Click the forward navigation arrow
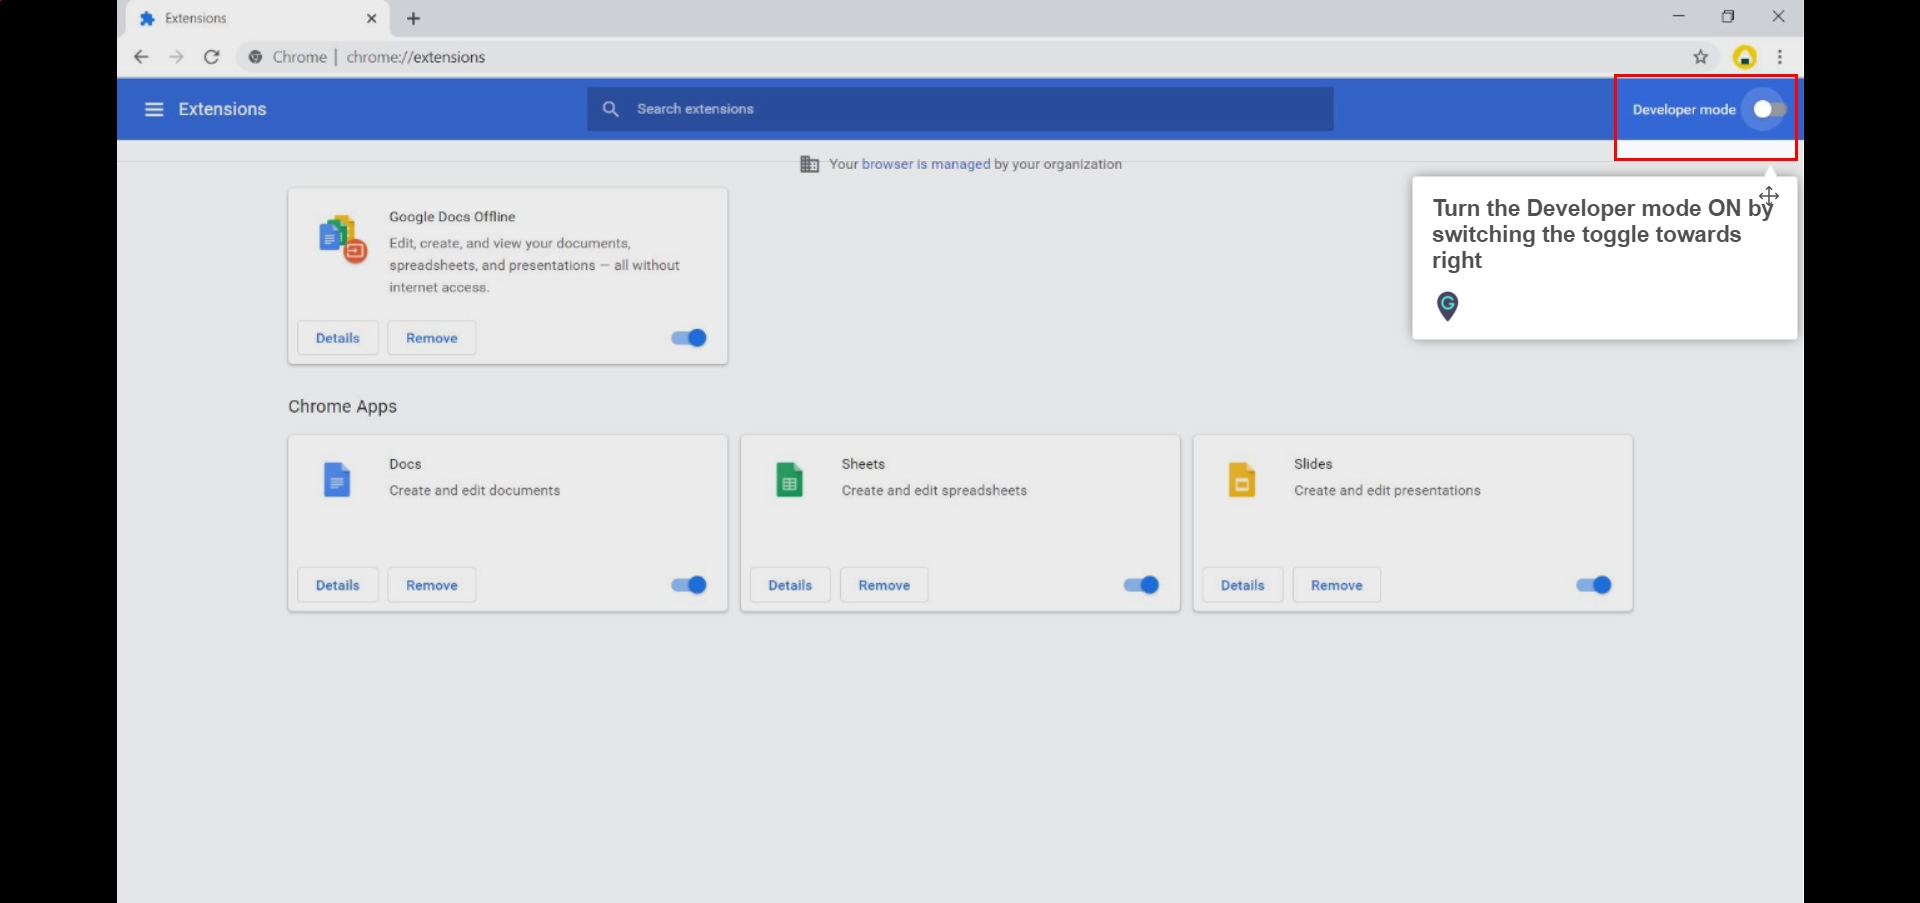 click(x=176, y=57)
